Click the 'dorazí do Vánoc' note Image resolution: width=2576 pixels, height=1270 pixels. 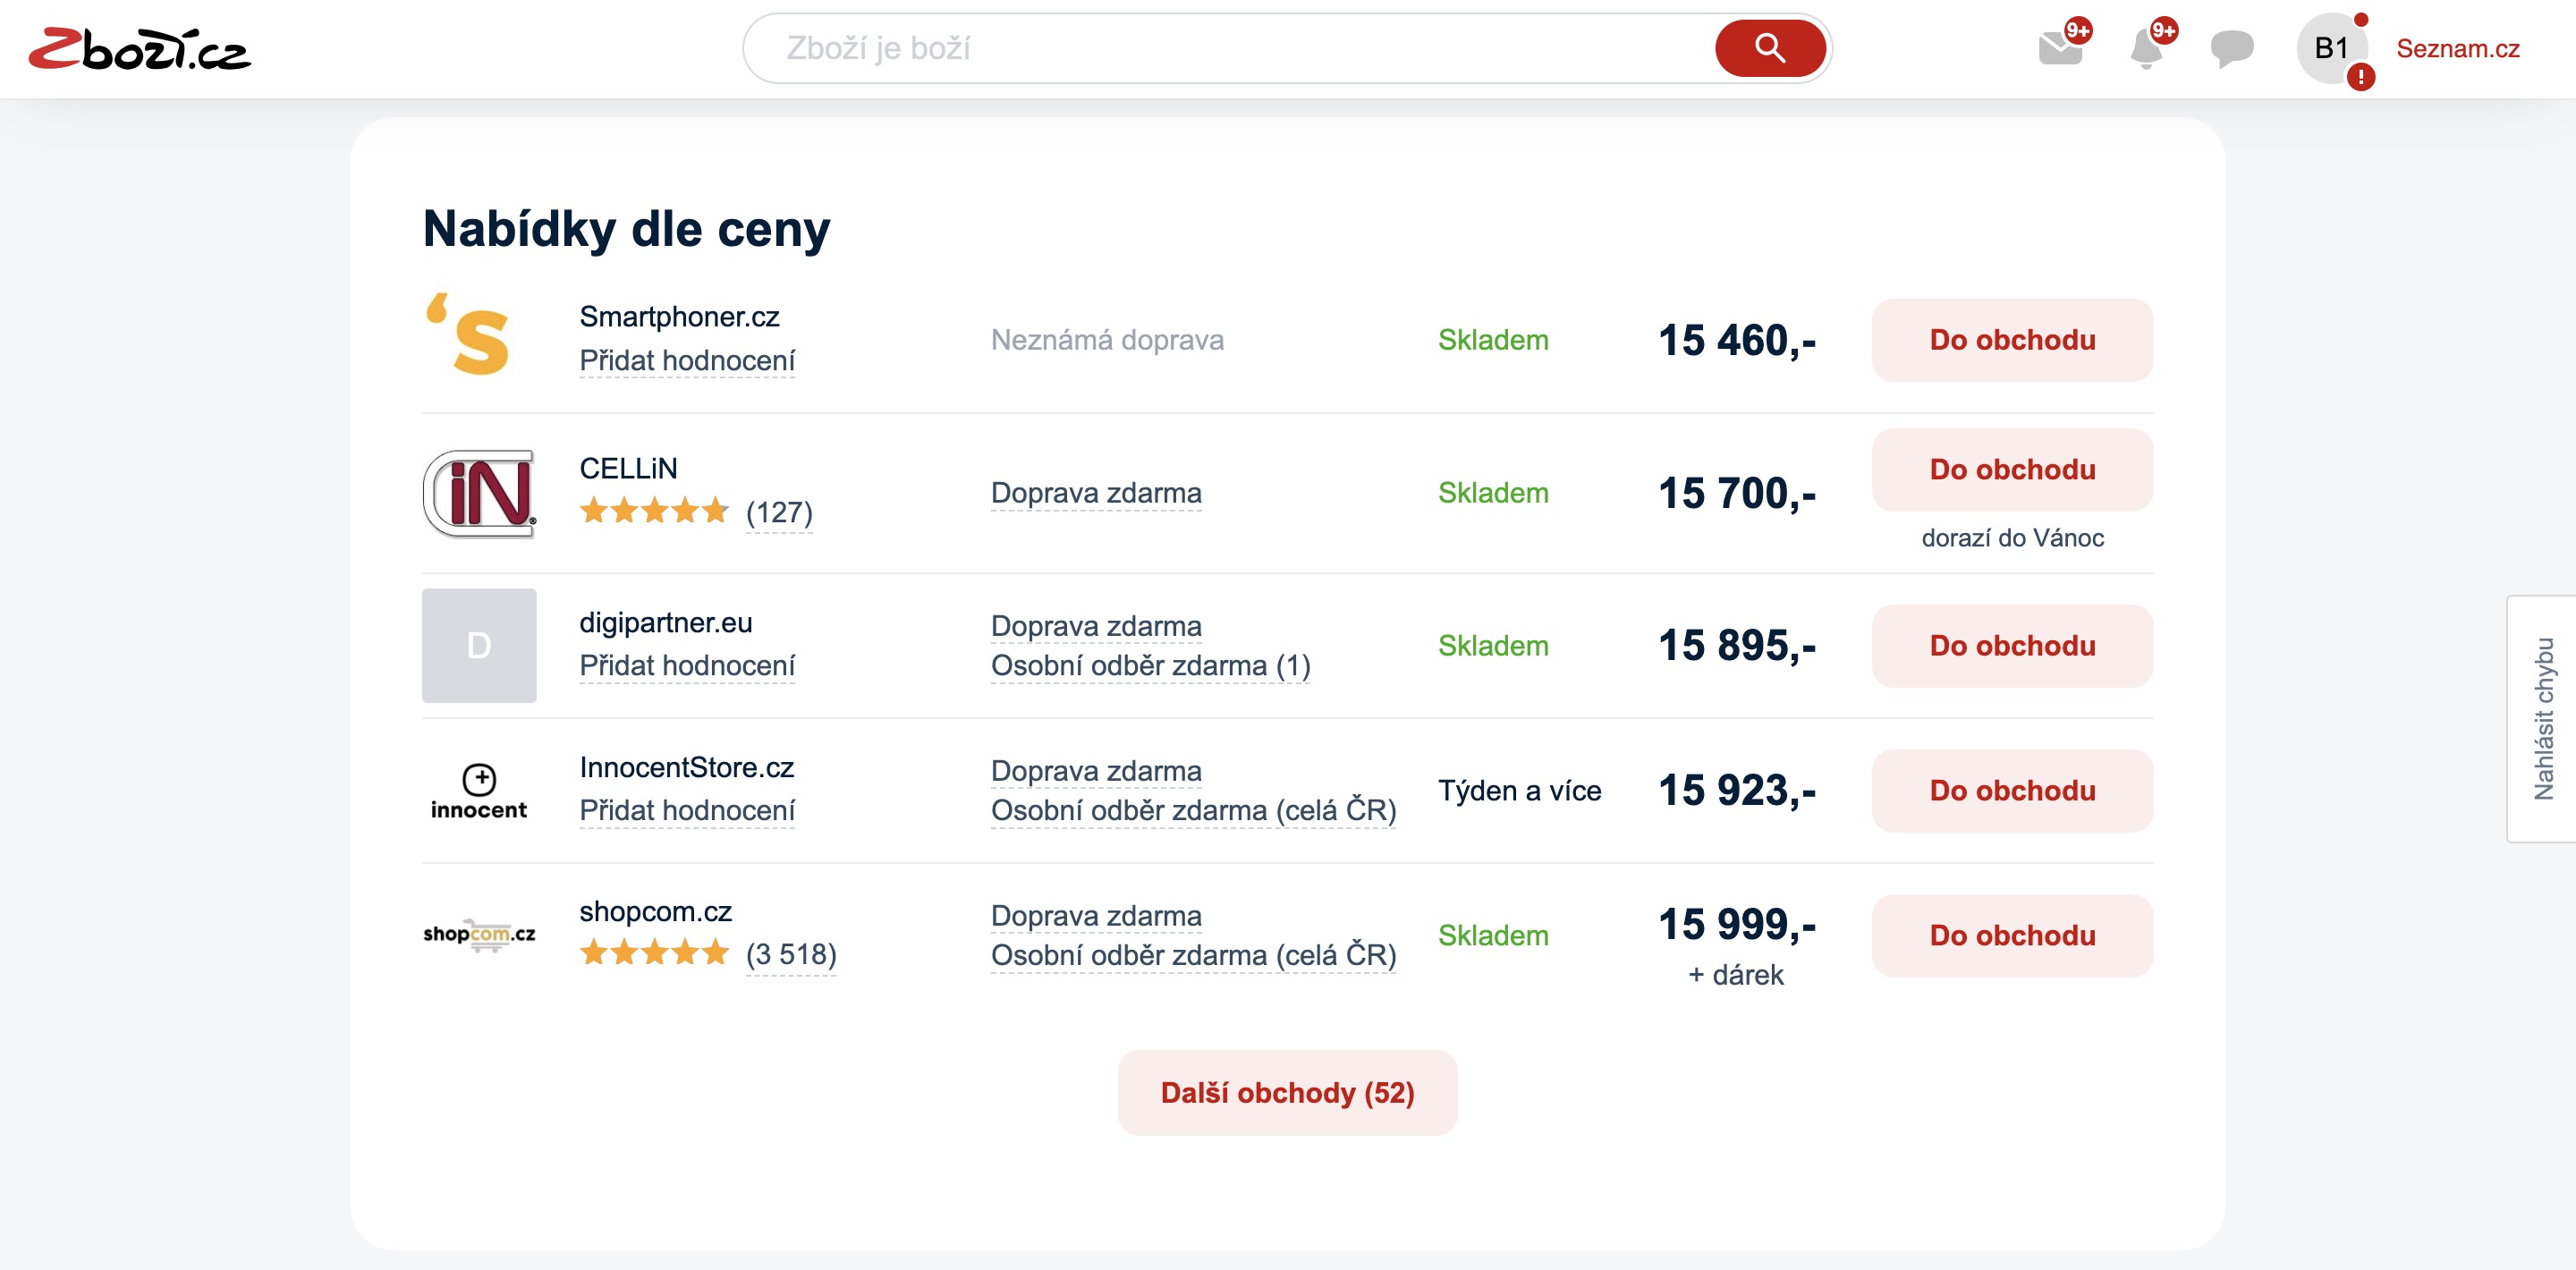point(2012,538)
